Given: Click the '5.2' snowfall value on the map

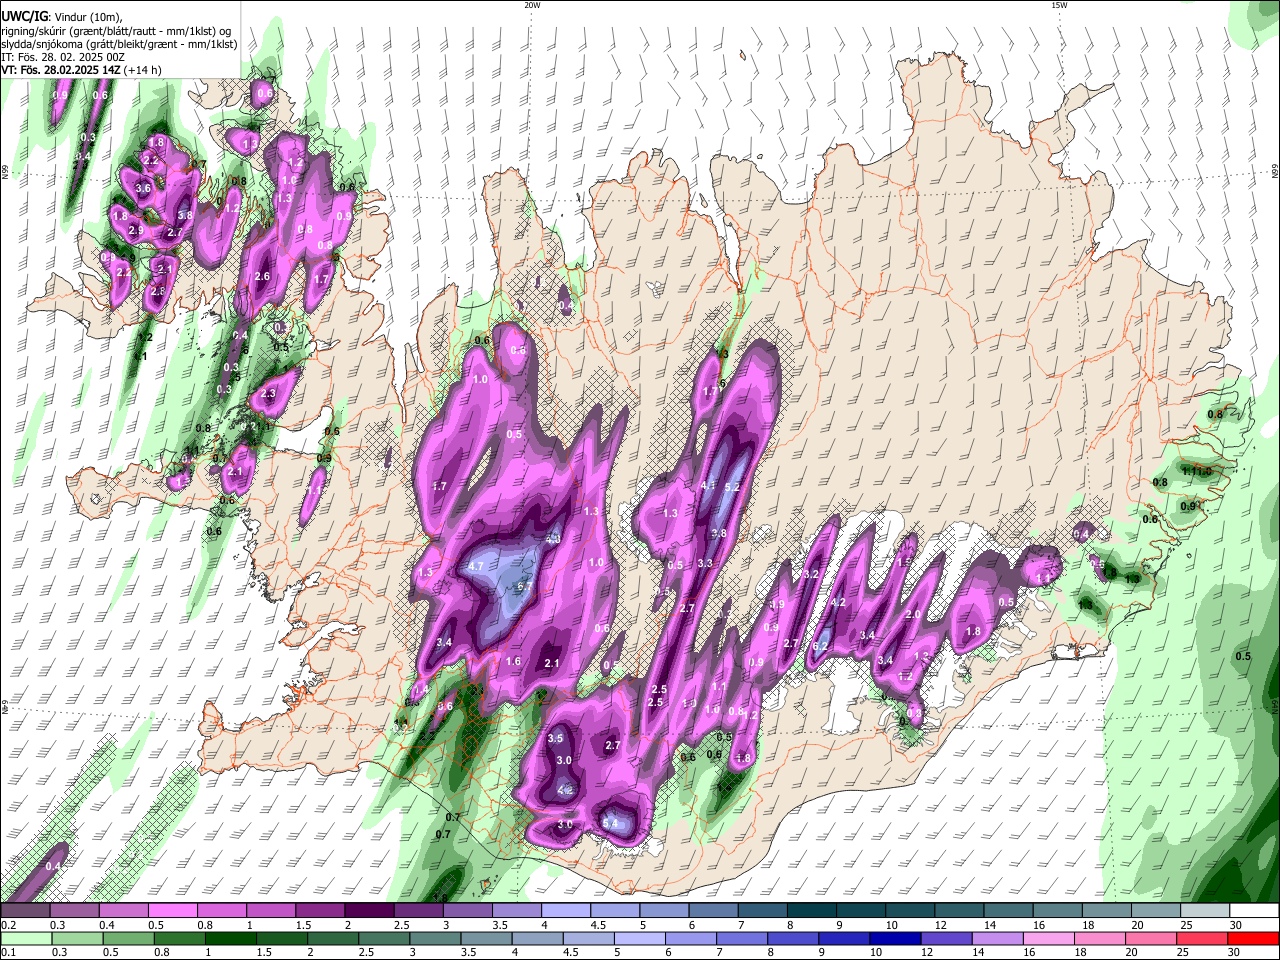Looking at the screenshot, I should (732, 488).
